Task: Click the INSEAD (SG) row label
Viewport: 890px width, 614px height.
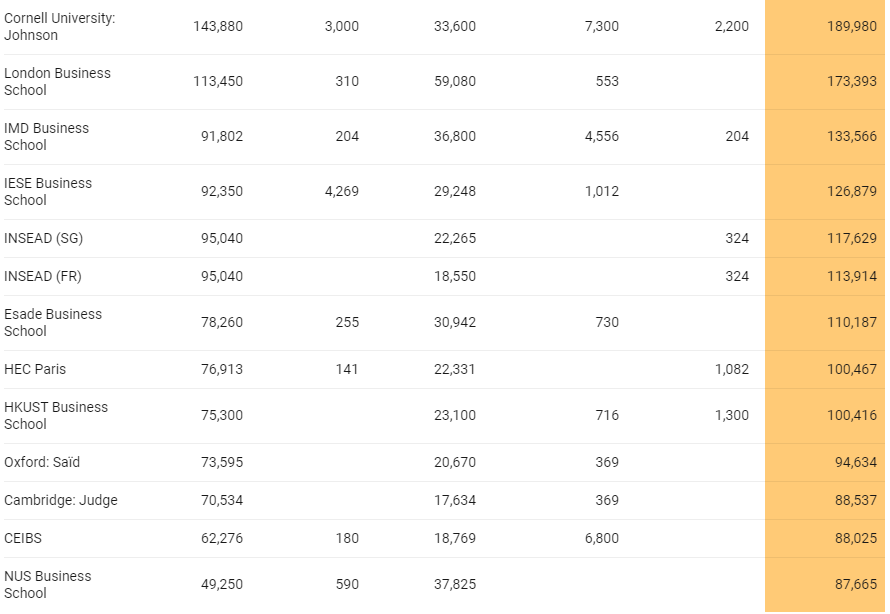Action: coord(44,238)
